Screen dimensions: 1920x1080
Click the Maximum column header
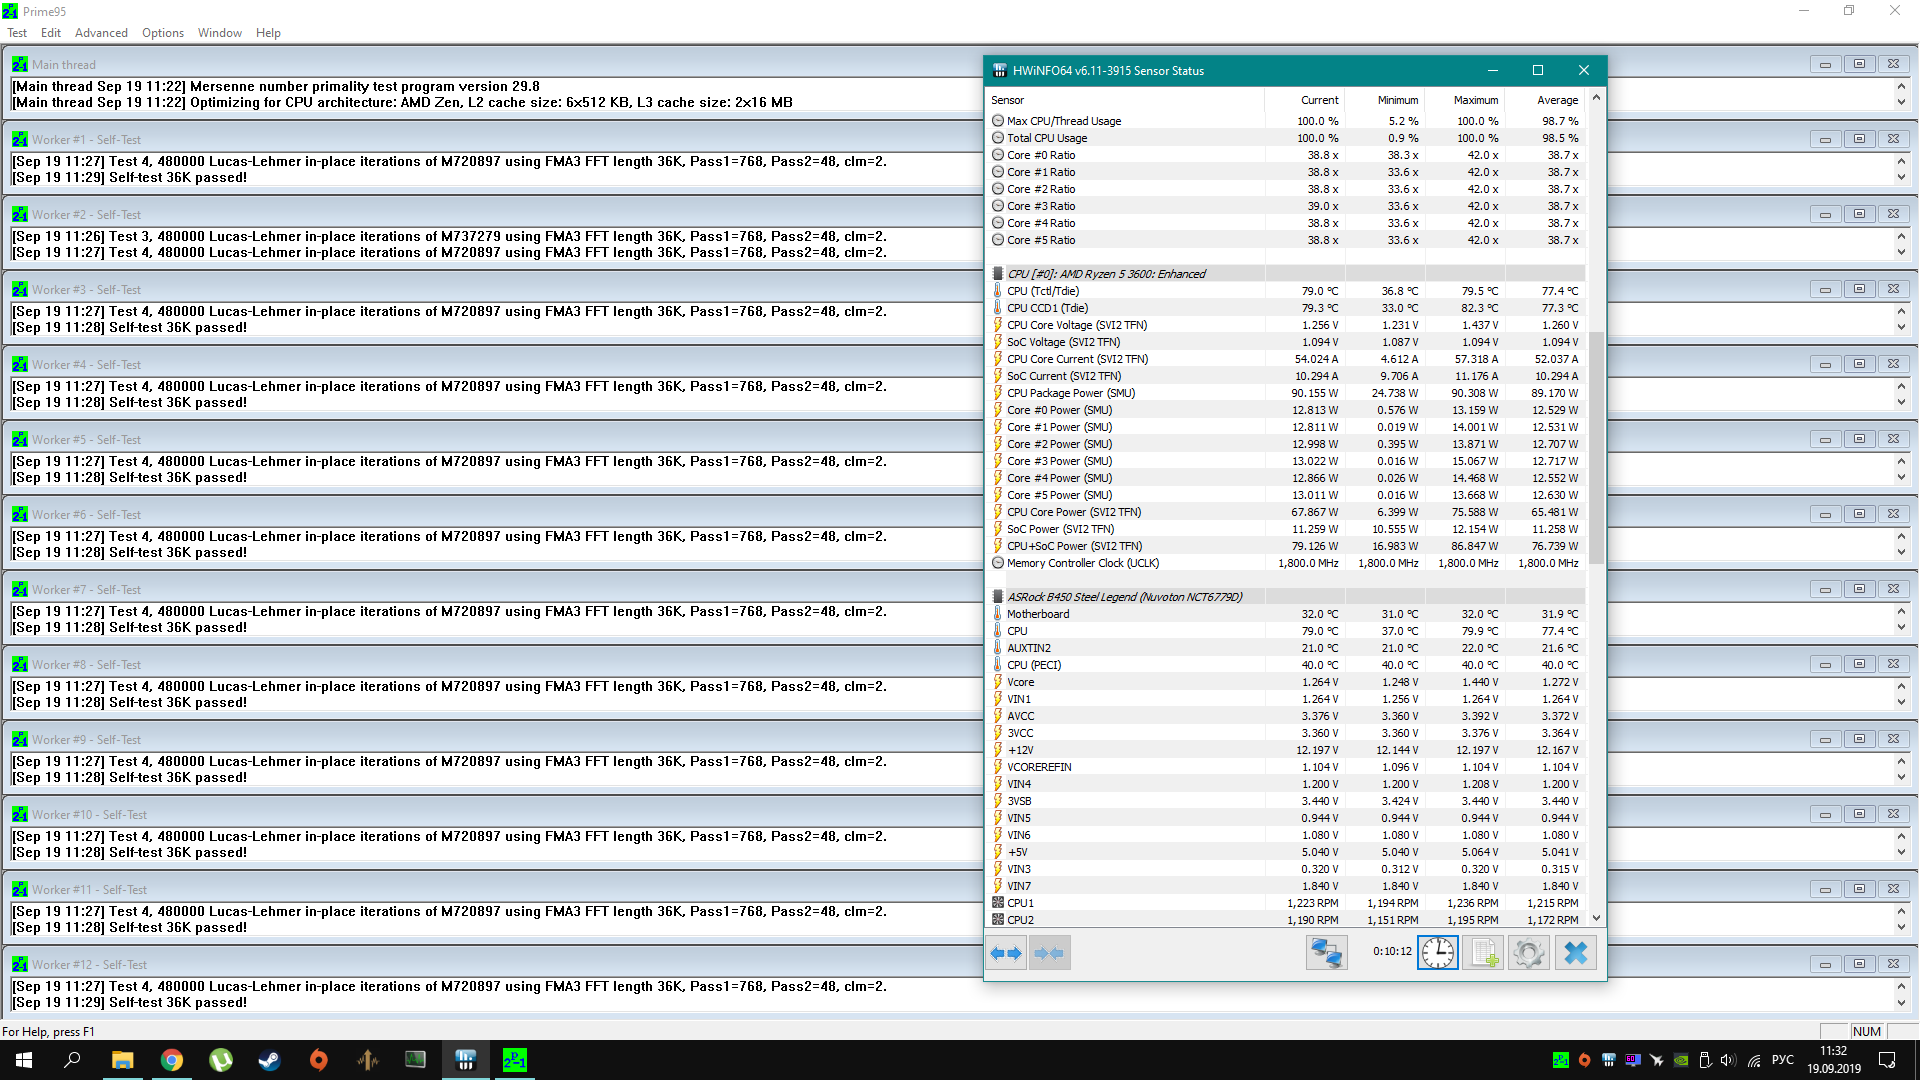tap(1475, 100)
